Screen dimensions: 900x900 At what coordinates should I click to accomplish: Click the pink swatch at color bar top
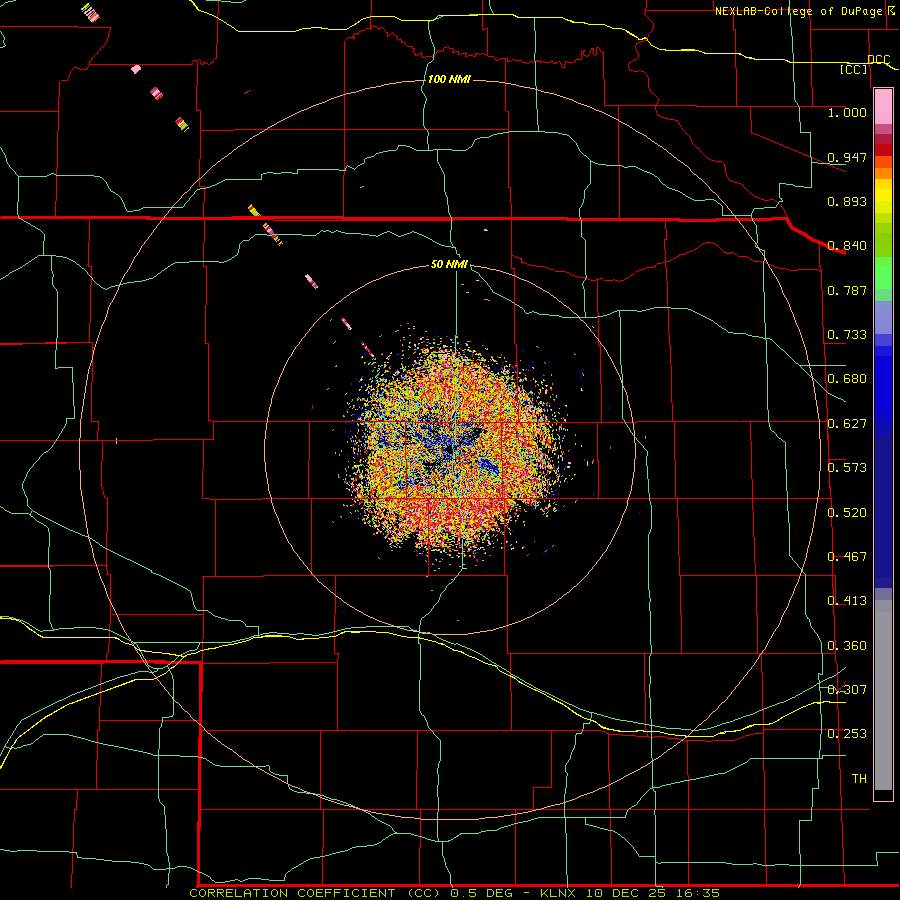883,107
